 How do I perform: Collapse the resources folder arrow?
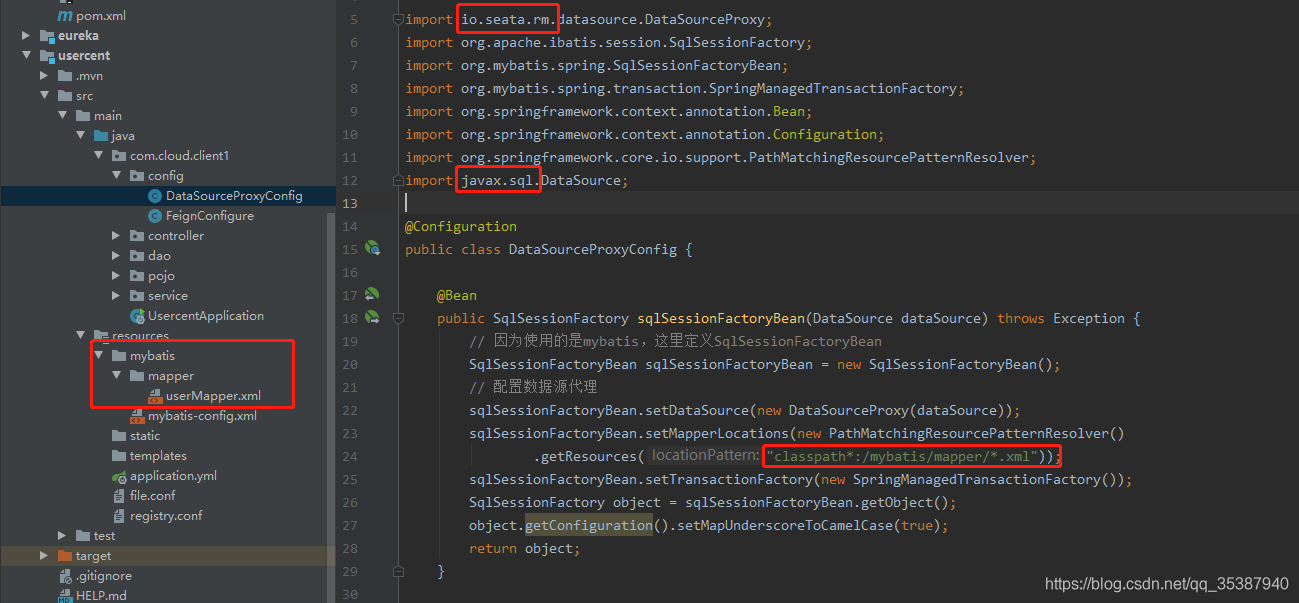(80, 336)
